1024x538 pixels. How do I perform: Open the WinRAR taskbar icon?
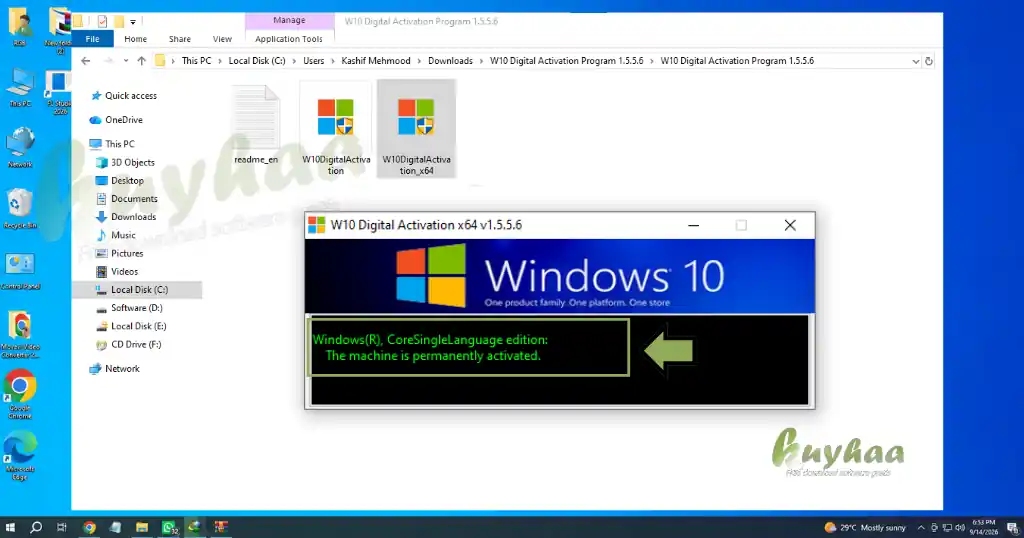(221, 527)
